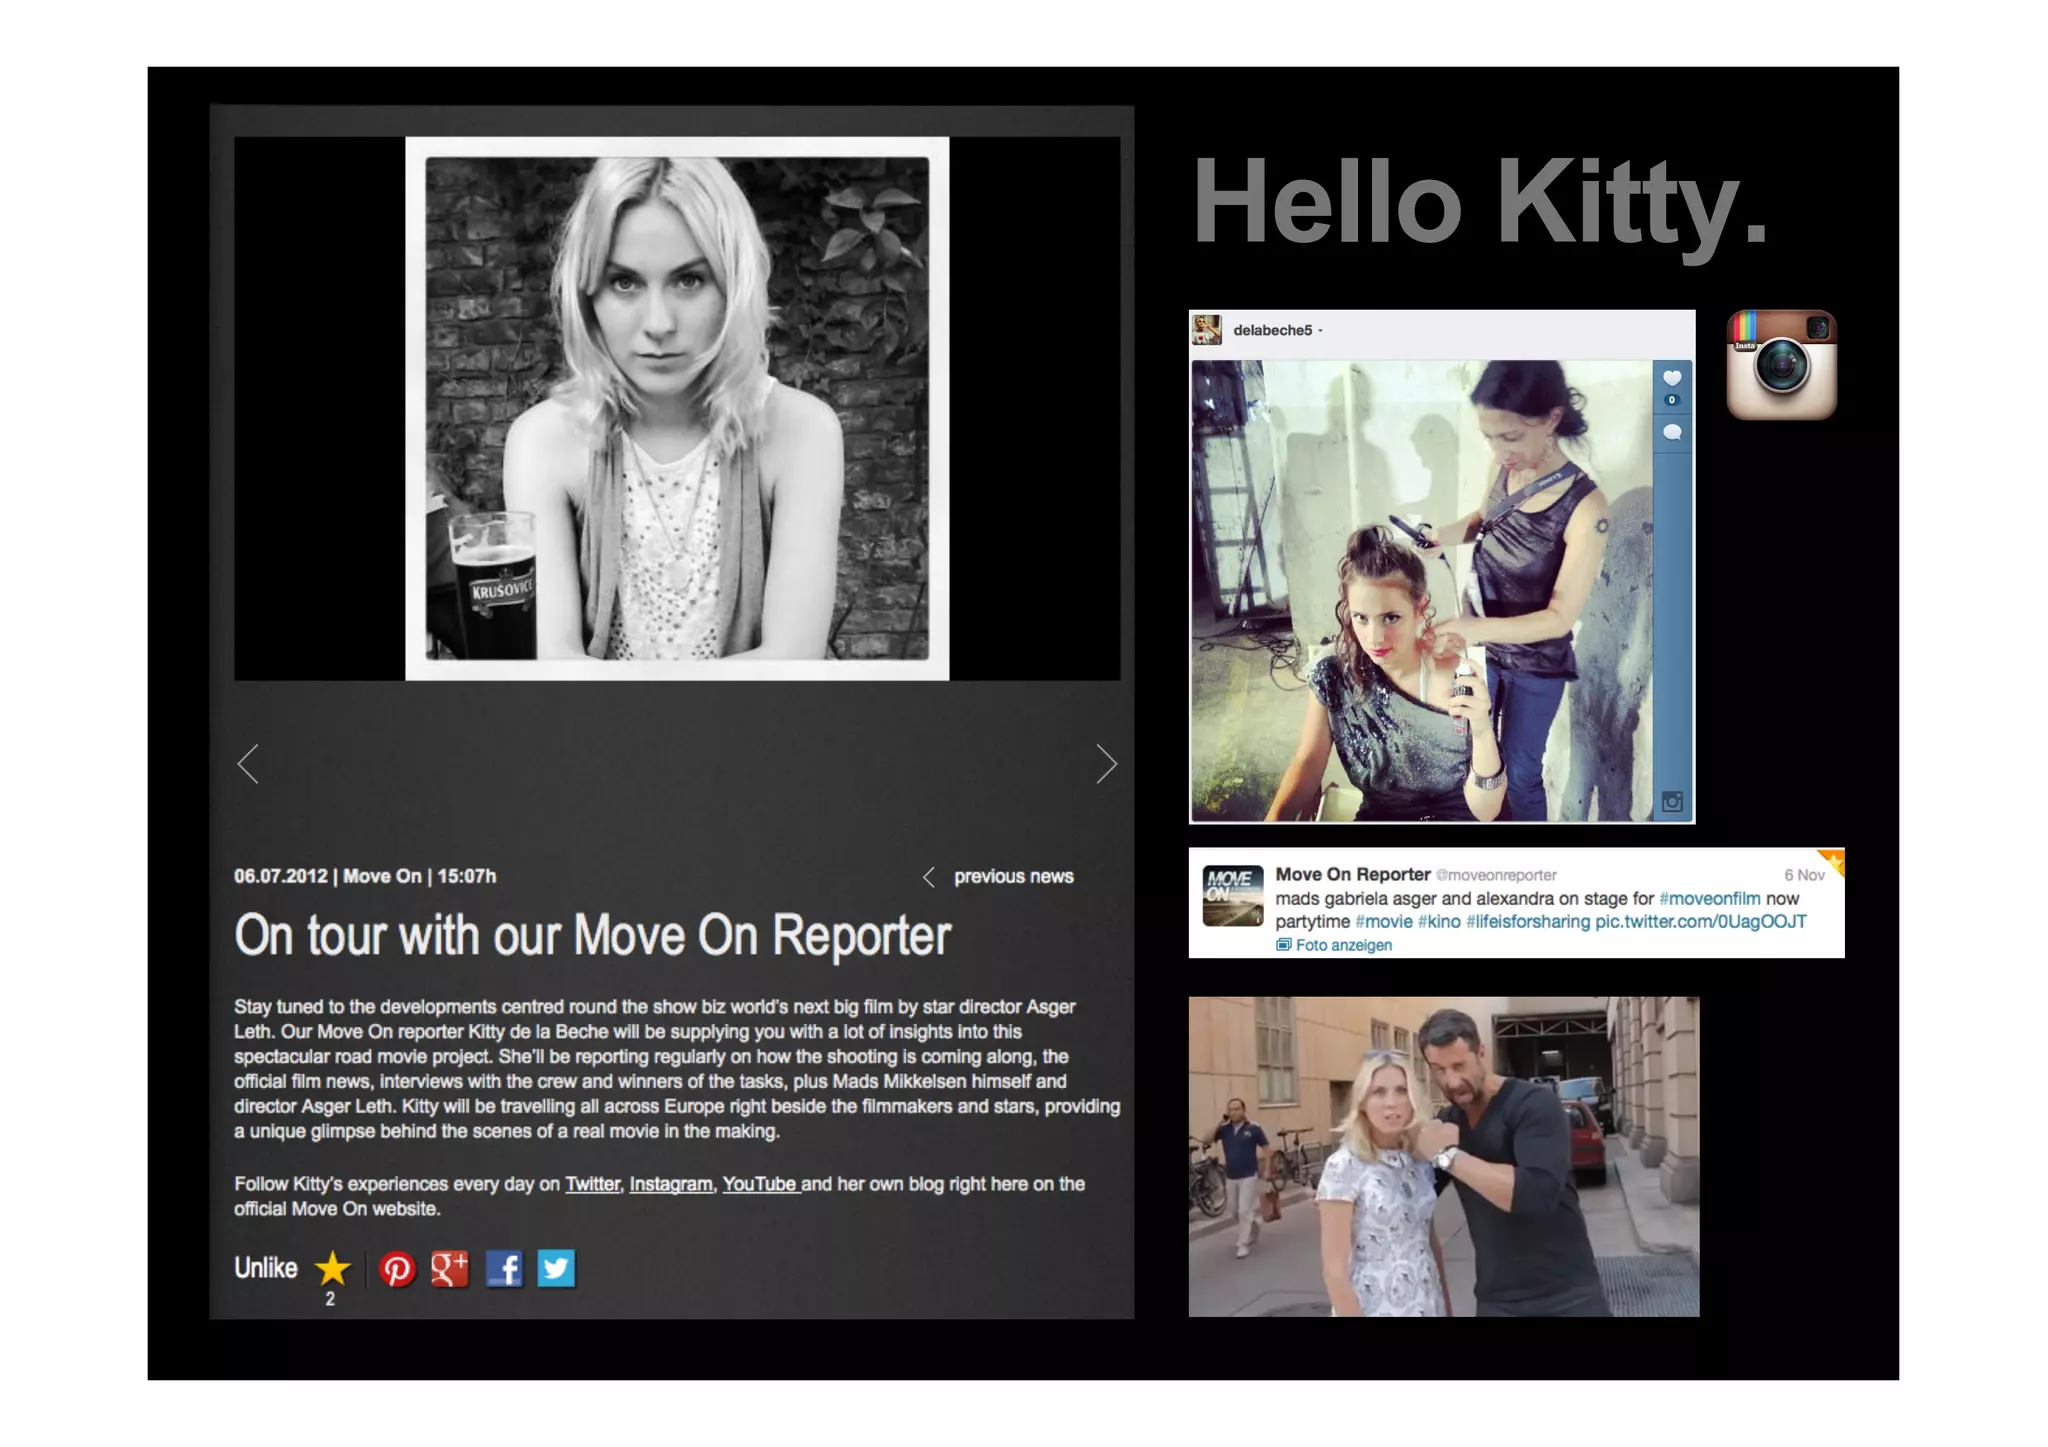Click the previous news link

[1012, 877]
